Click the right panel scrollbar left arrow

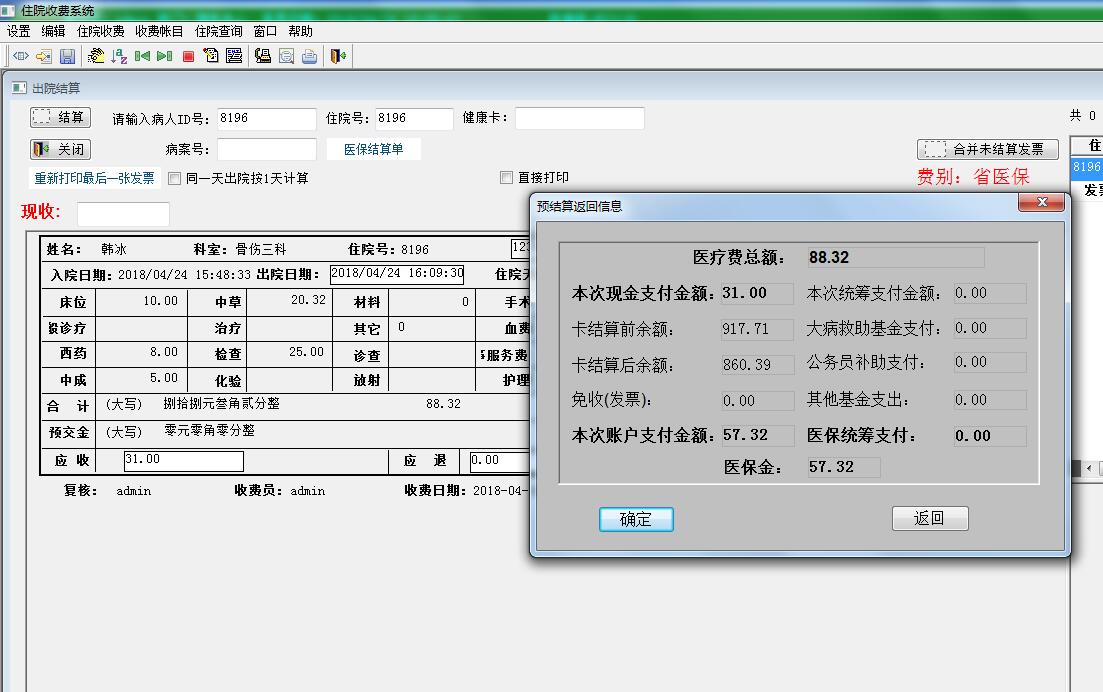pos(1090,468)
